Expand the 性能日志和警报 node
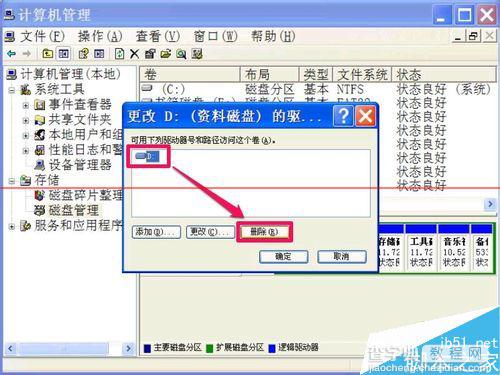Image resolution: width=500 pixels, height=375 pixels. point(26,151)
